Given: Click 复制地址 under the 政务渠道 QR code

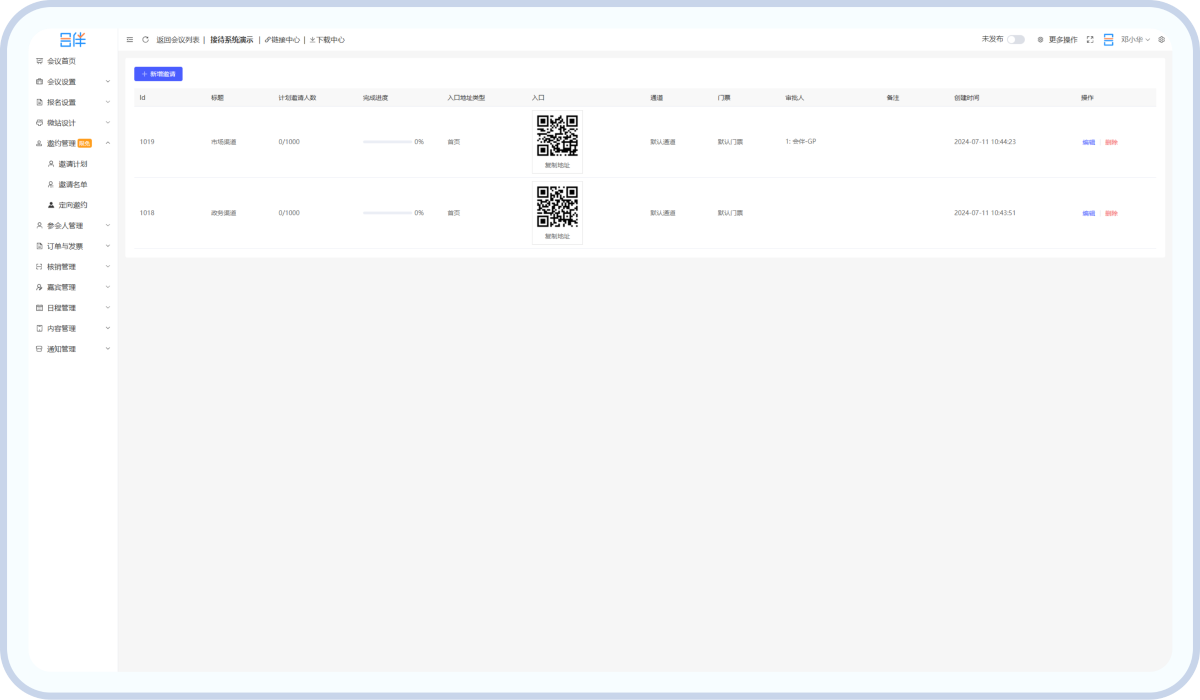Looking at the screenshot, I should (557, 237).
